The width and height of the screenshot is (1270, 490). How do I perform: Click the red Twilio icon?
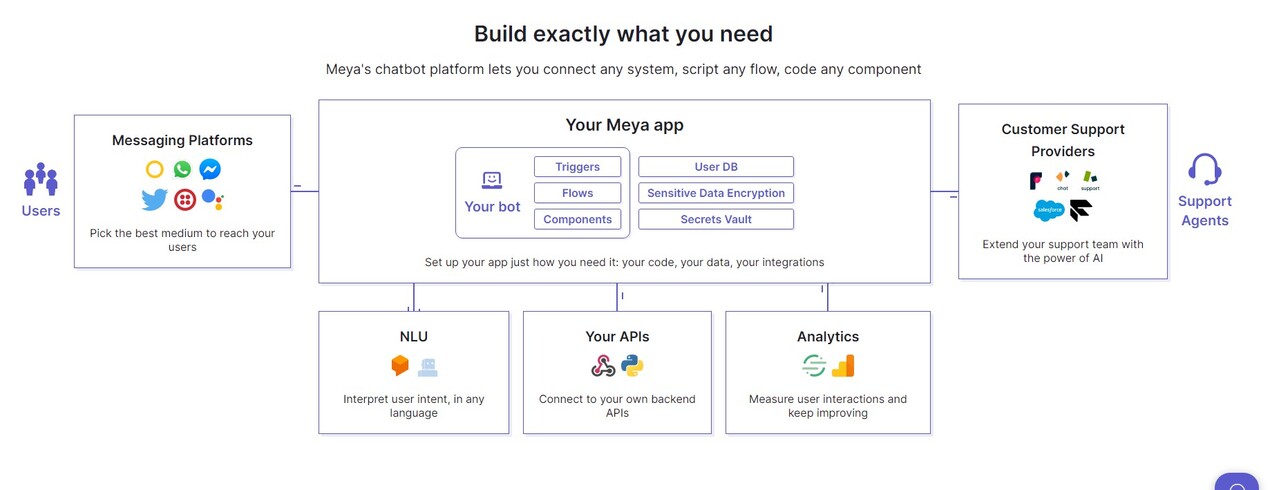185,200
